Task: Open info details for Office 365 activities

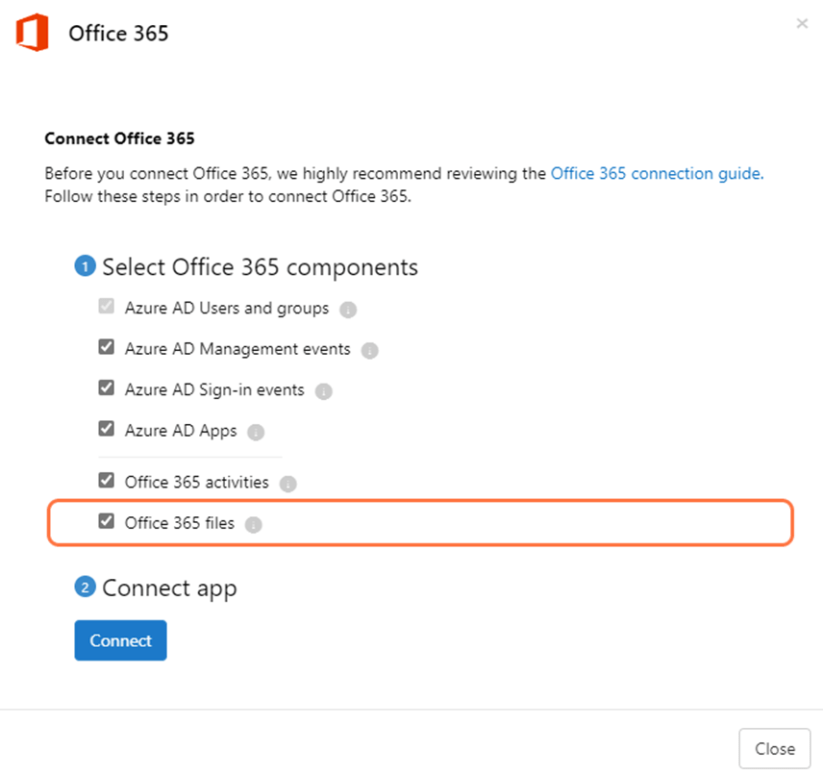Action: (288, 483)
